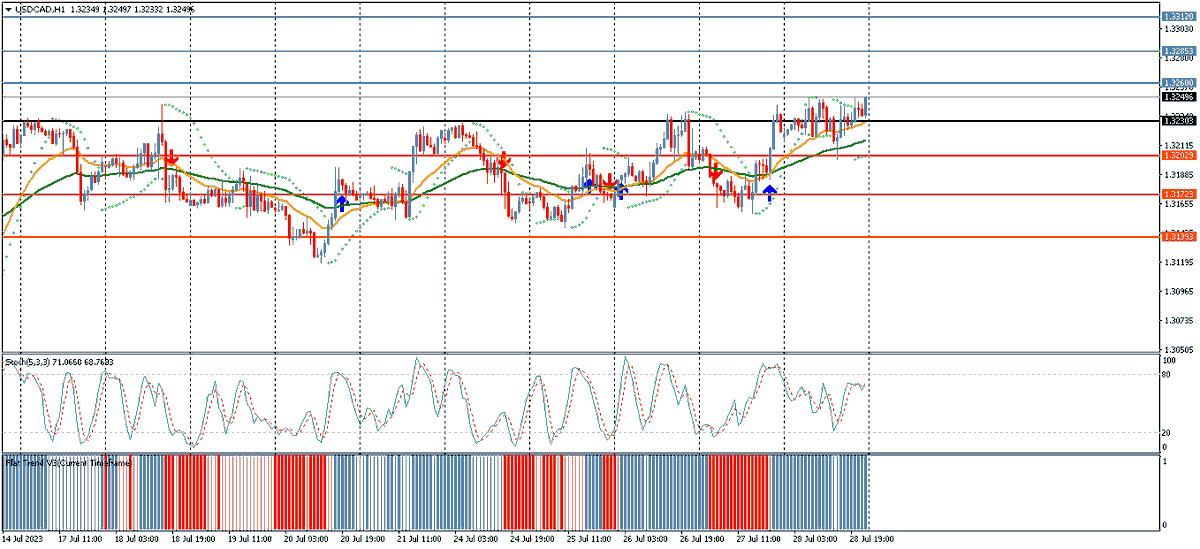Screen dimensions: 1200x549
Task: Select the red down arrow near 18 Jul 19:00
Action: 171,159
